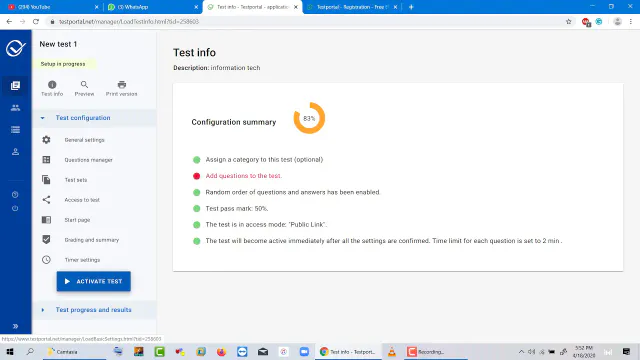Click the help question mark sidebar icon
The height and width of the screenshot is (360, 640).
(15, 195)
